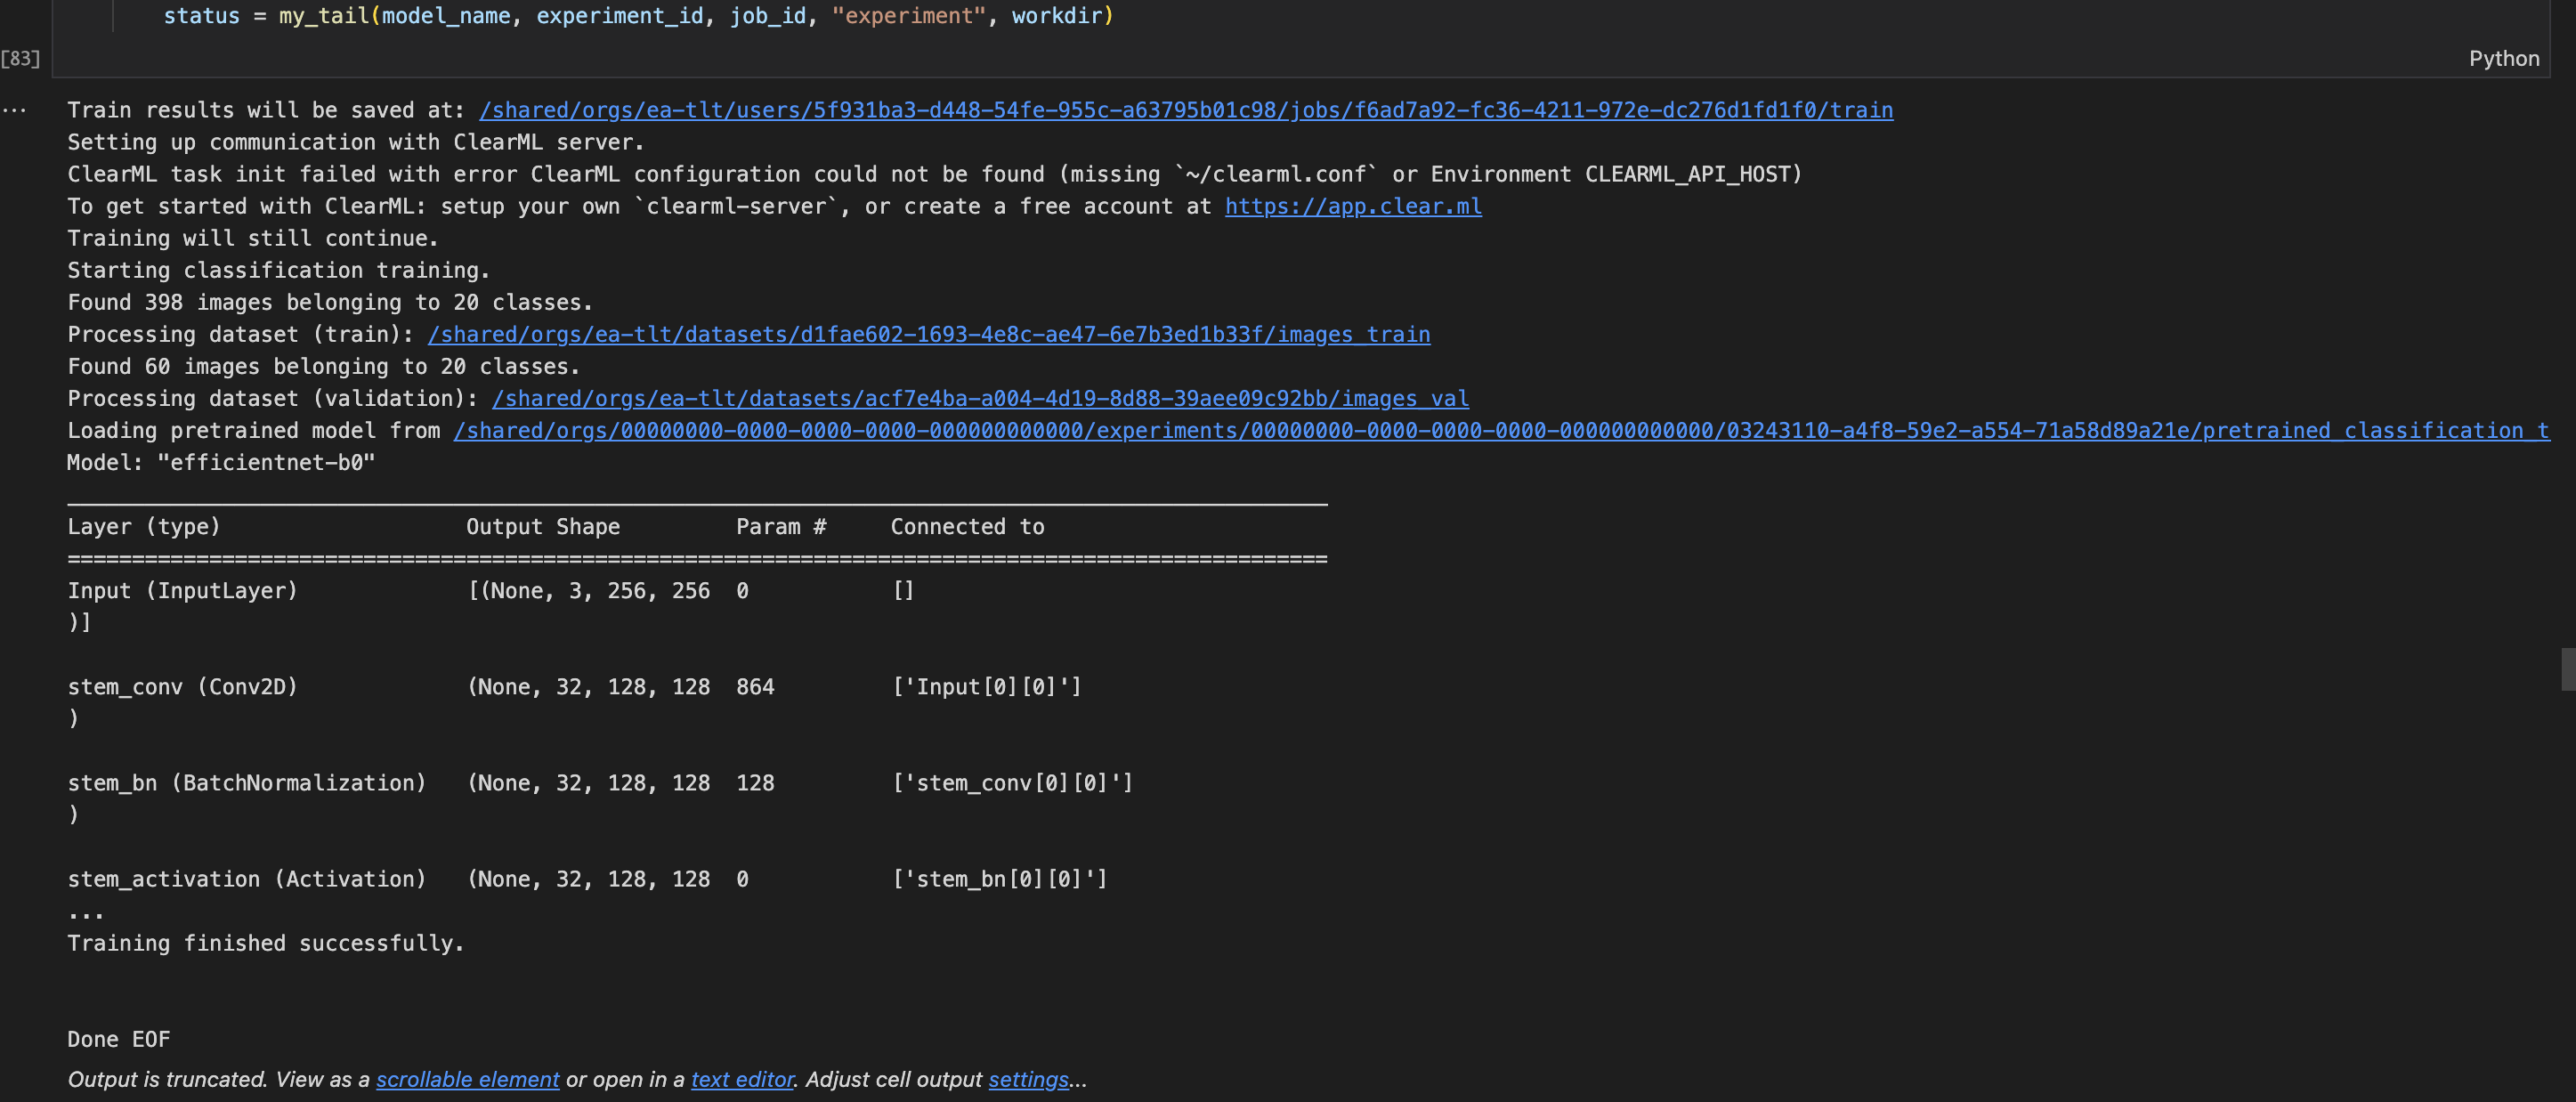
Task: Click the 'Layer (type)' column header
Action: click(x=143, y=527)
